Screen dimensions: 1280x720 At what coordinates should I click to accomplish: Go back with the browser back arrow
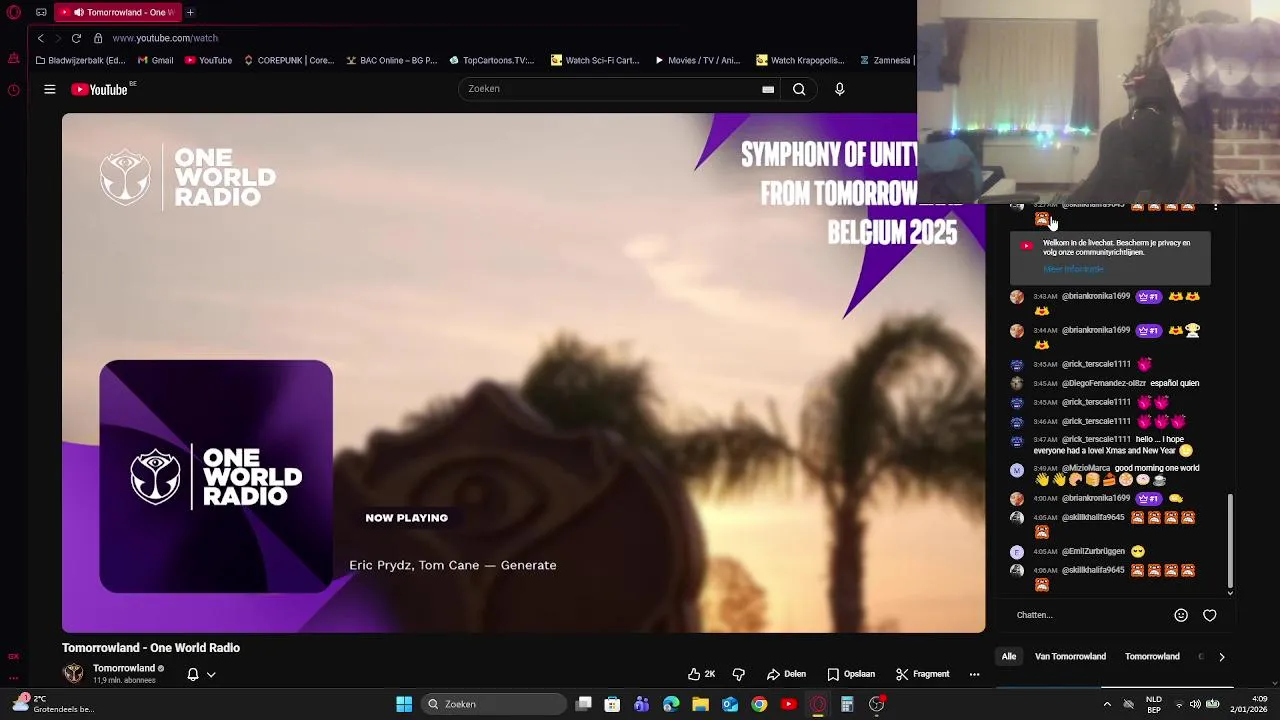click(40, 38)
